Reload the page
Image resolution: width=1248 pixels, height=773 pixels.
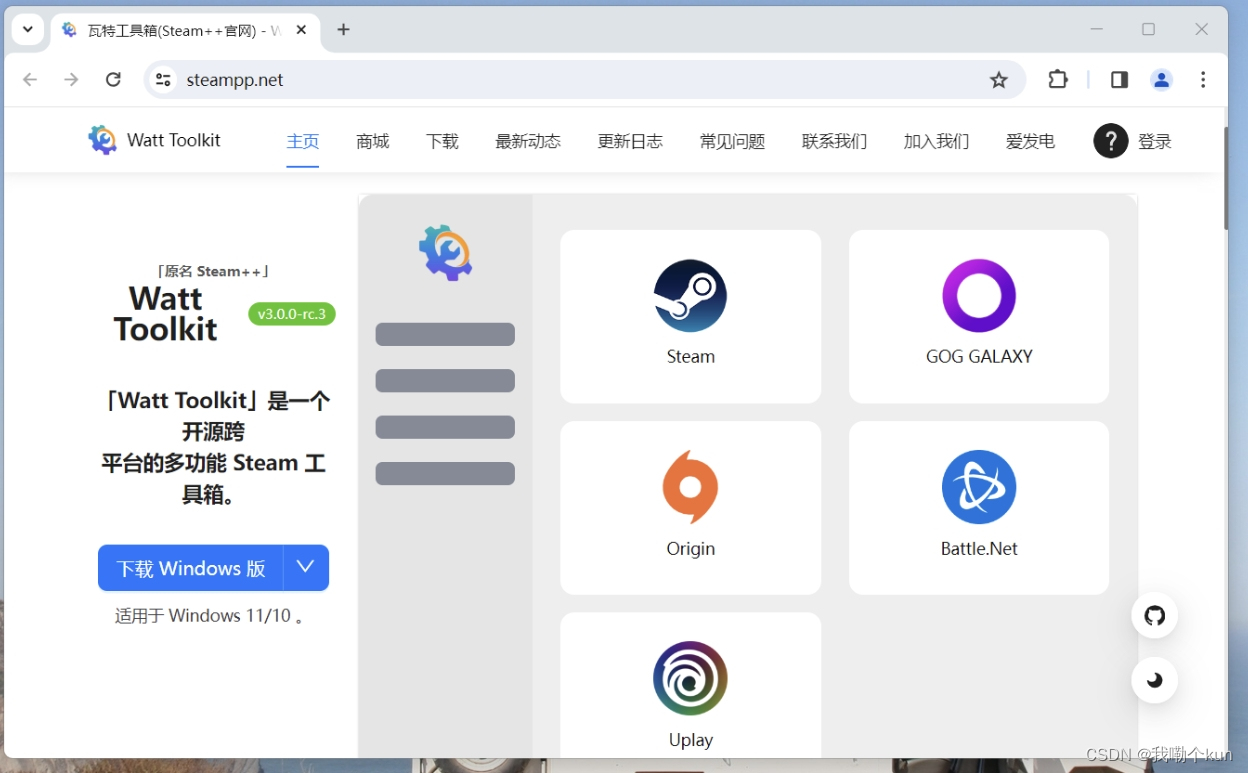point(113,80)
